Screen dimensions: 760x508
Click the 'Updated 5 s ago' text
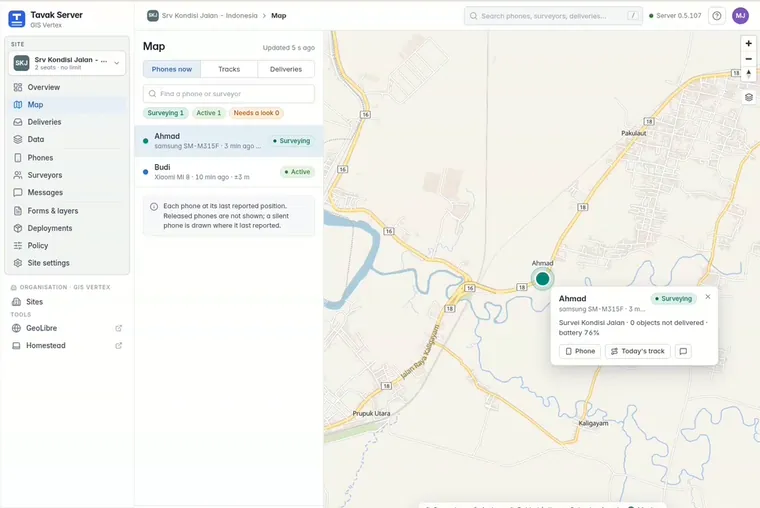pos(288,48)
